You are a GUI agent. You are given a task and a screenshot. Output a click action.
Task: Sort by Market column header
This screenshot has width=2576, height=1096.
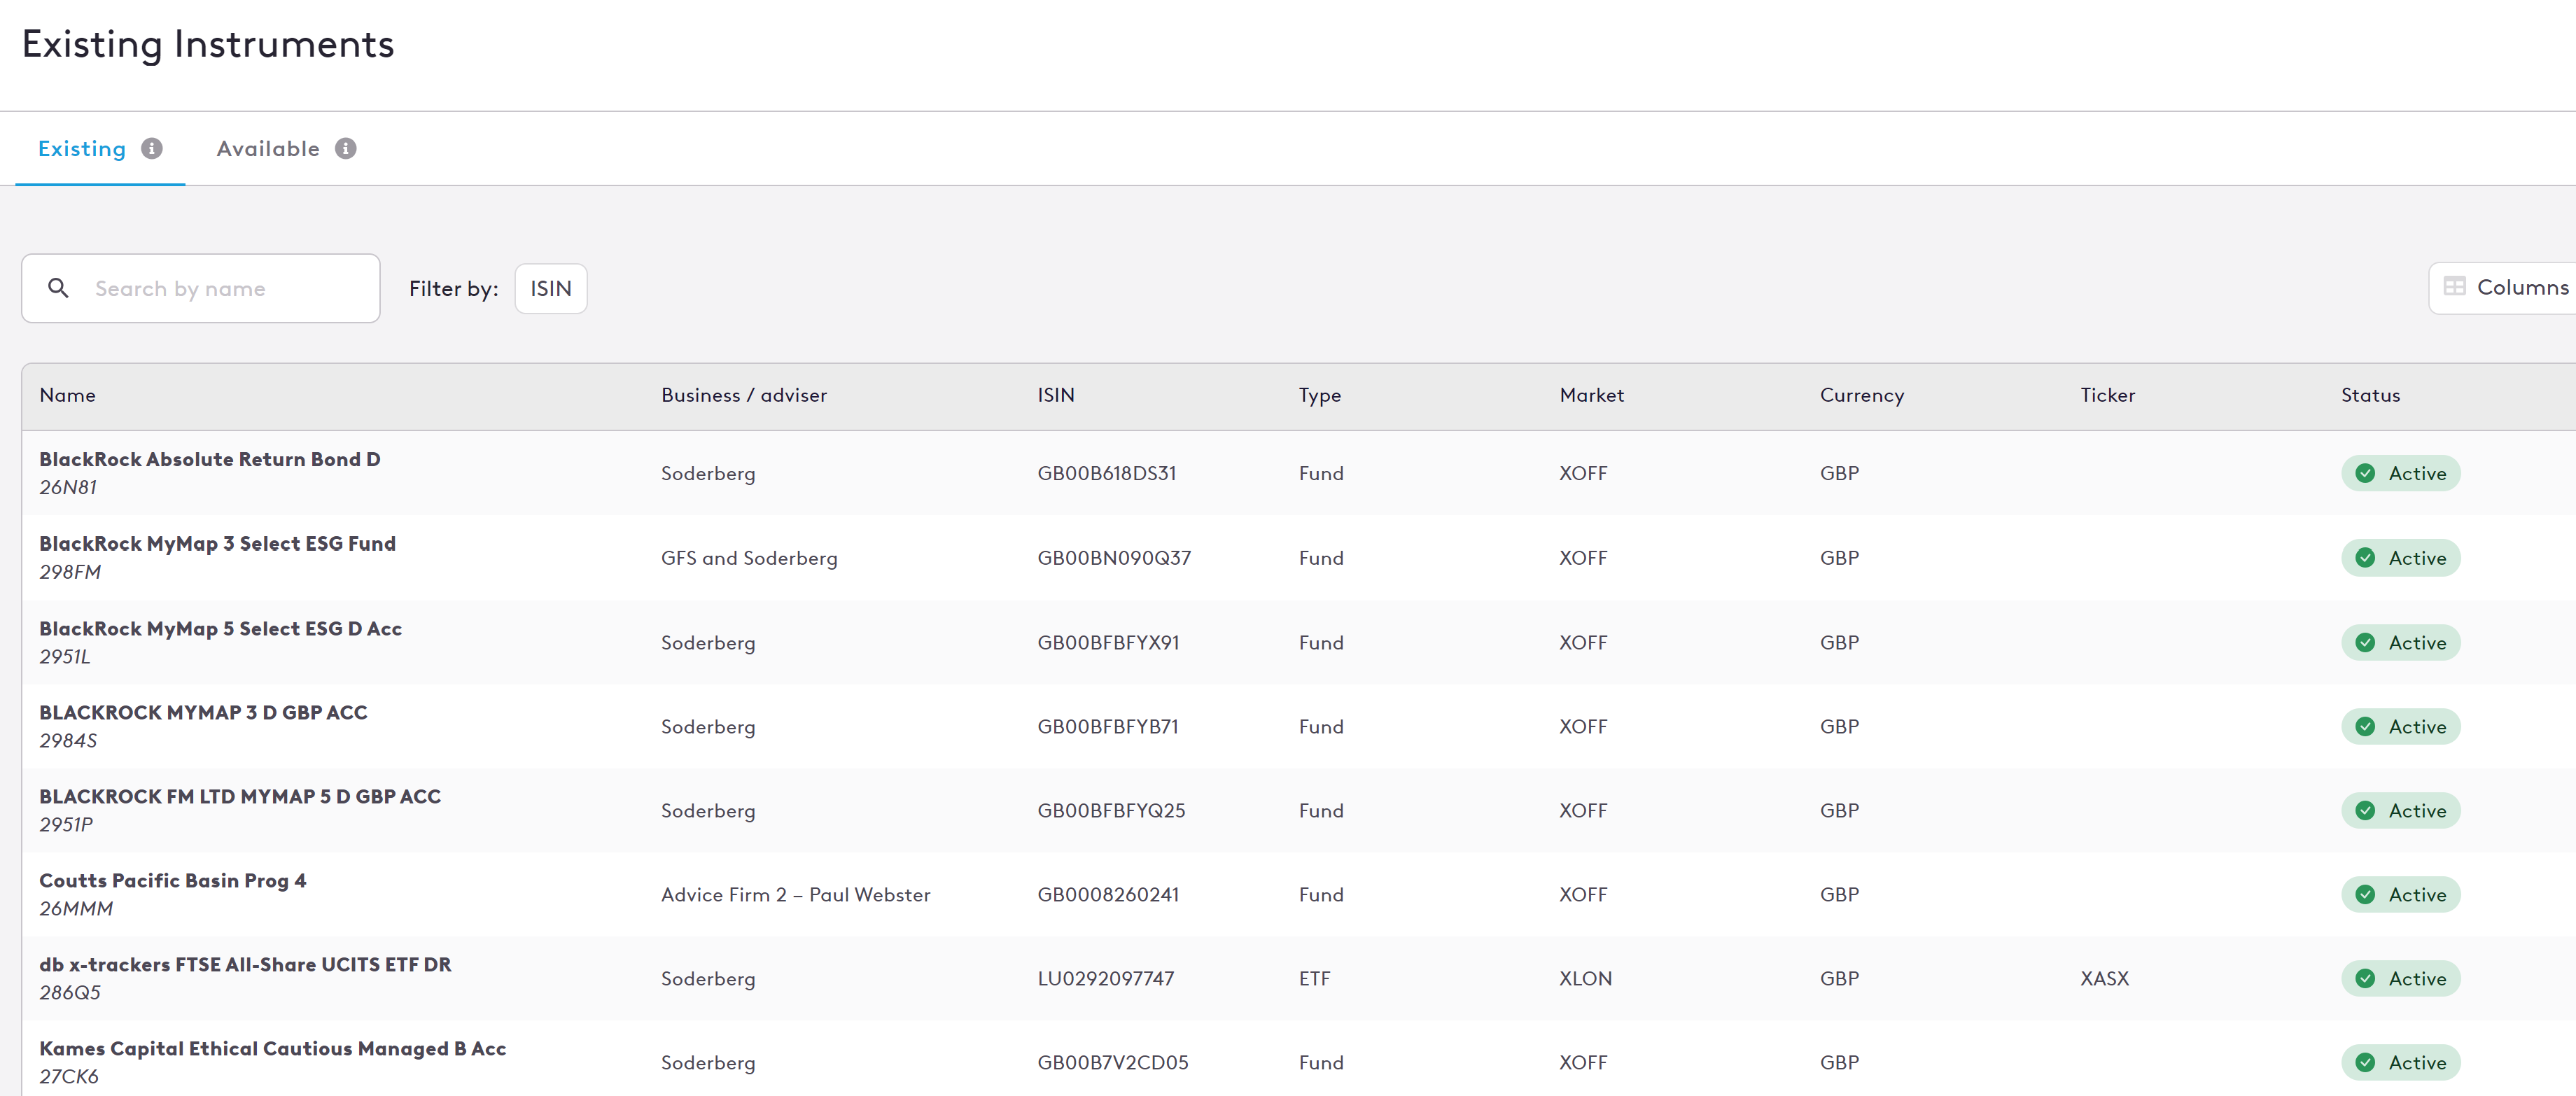[x=1592, y=395]
